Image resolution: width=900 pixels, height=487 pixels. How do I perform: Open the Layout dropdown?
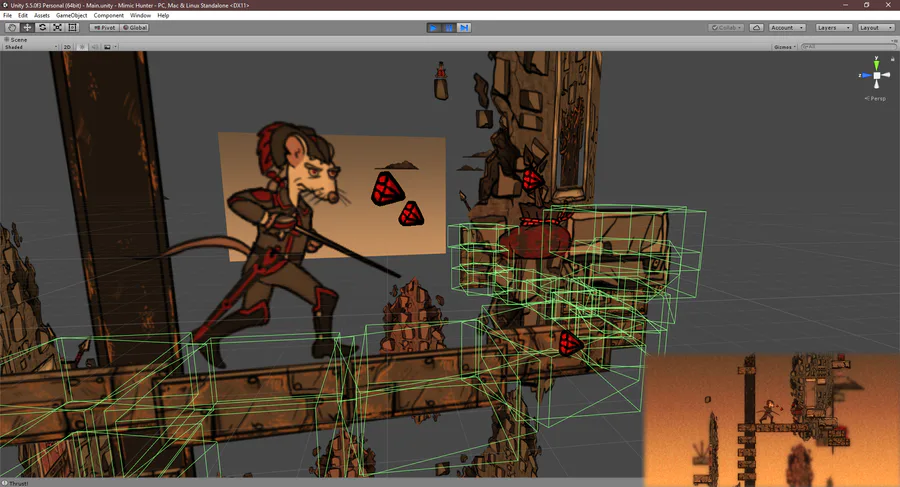click(x=876, y=28)
